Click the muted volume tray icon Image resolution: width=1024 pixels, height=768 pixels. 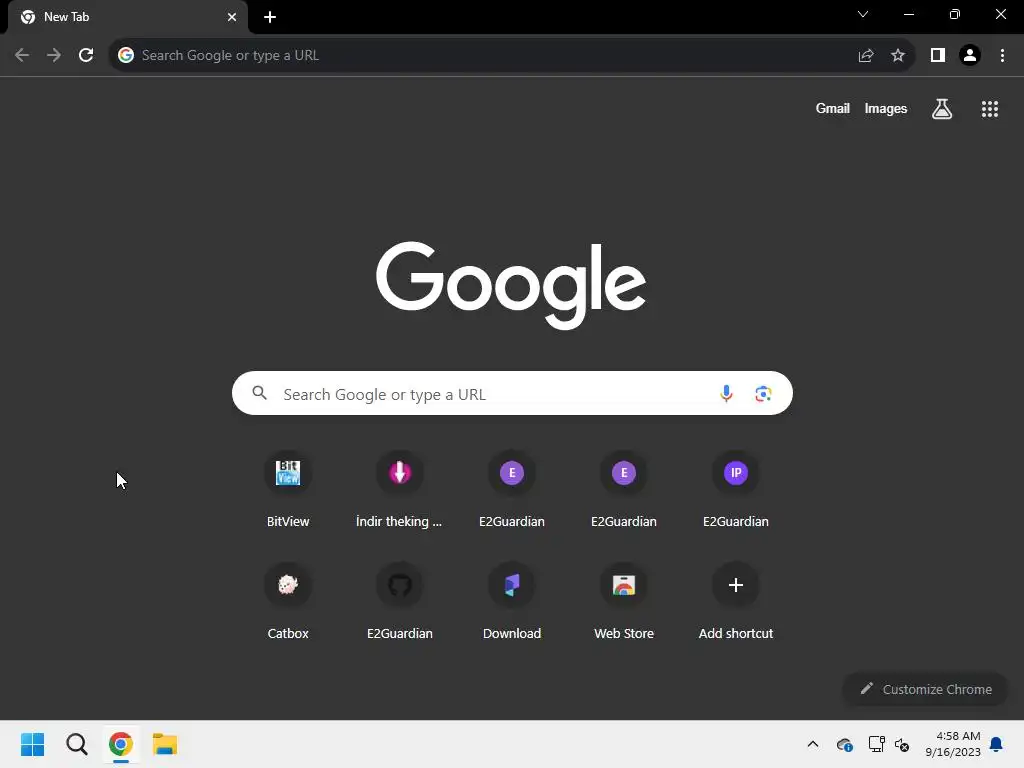pos(903,744)
